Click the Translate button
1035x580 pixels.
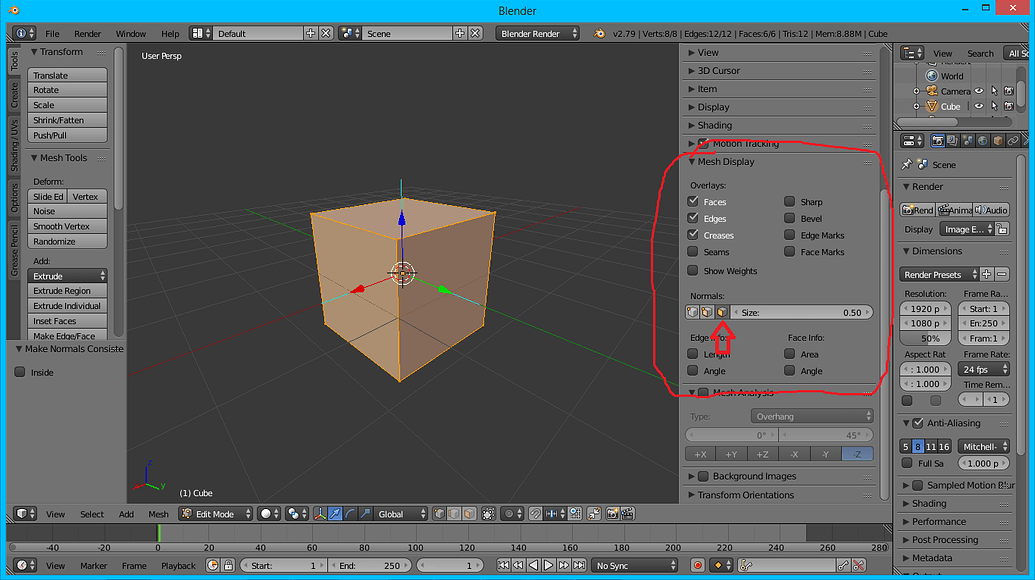coord(67,75)
